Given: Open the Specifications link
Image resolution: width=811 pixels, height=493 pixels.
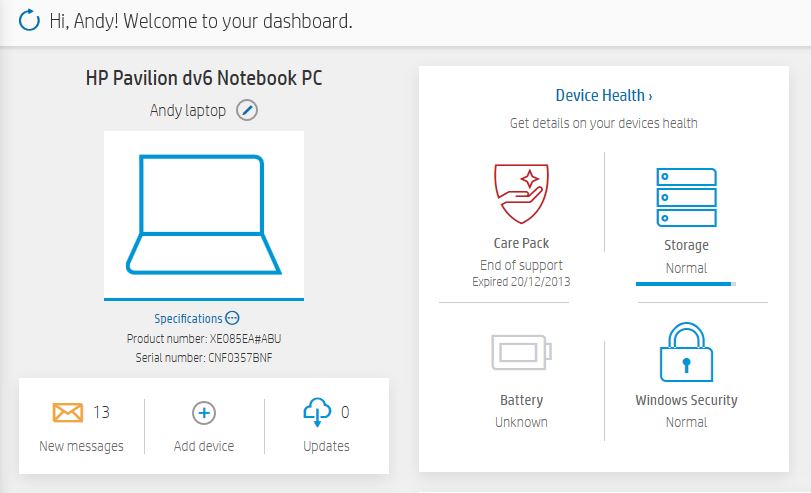Looking at the screenshot, I should point(188,318).
